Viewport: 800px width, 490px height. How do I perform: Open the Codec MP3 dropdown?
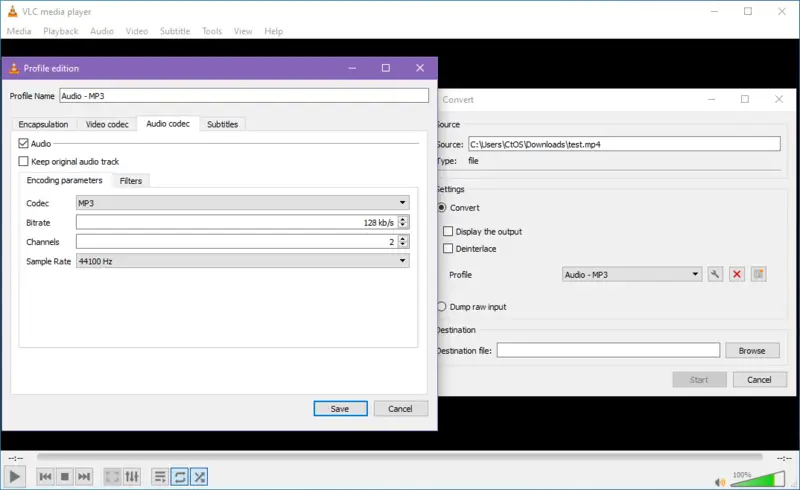pyautogui.click(x=242, y=203)
